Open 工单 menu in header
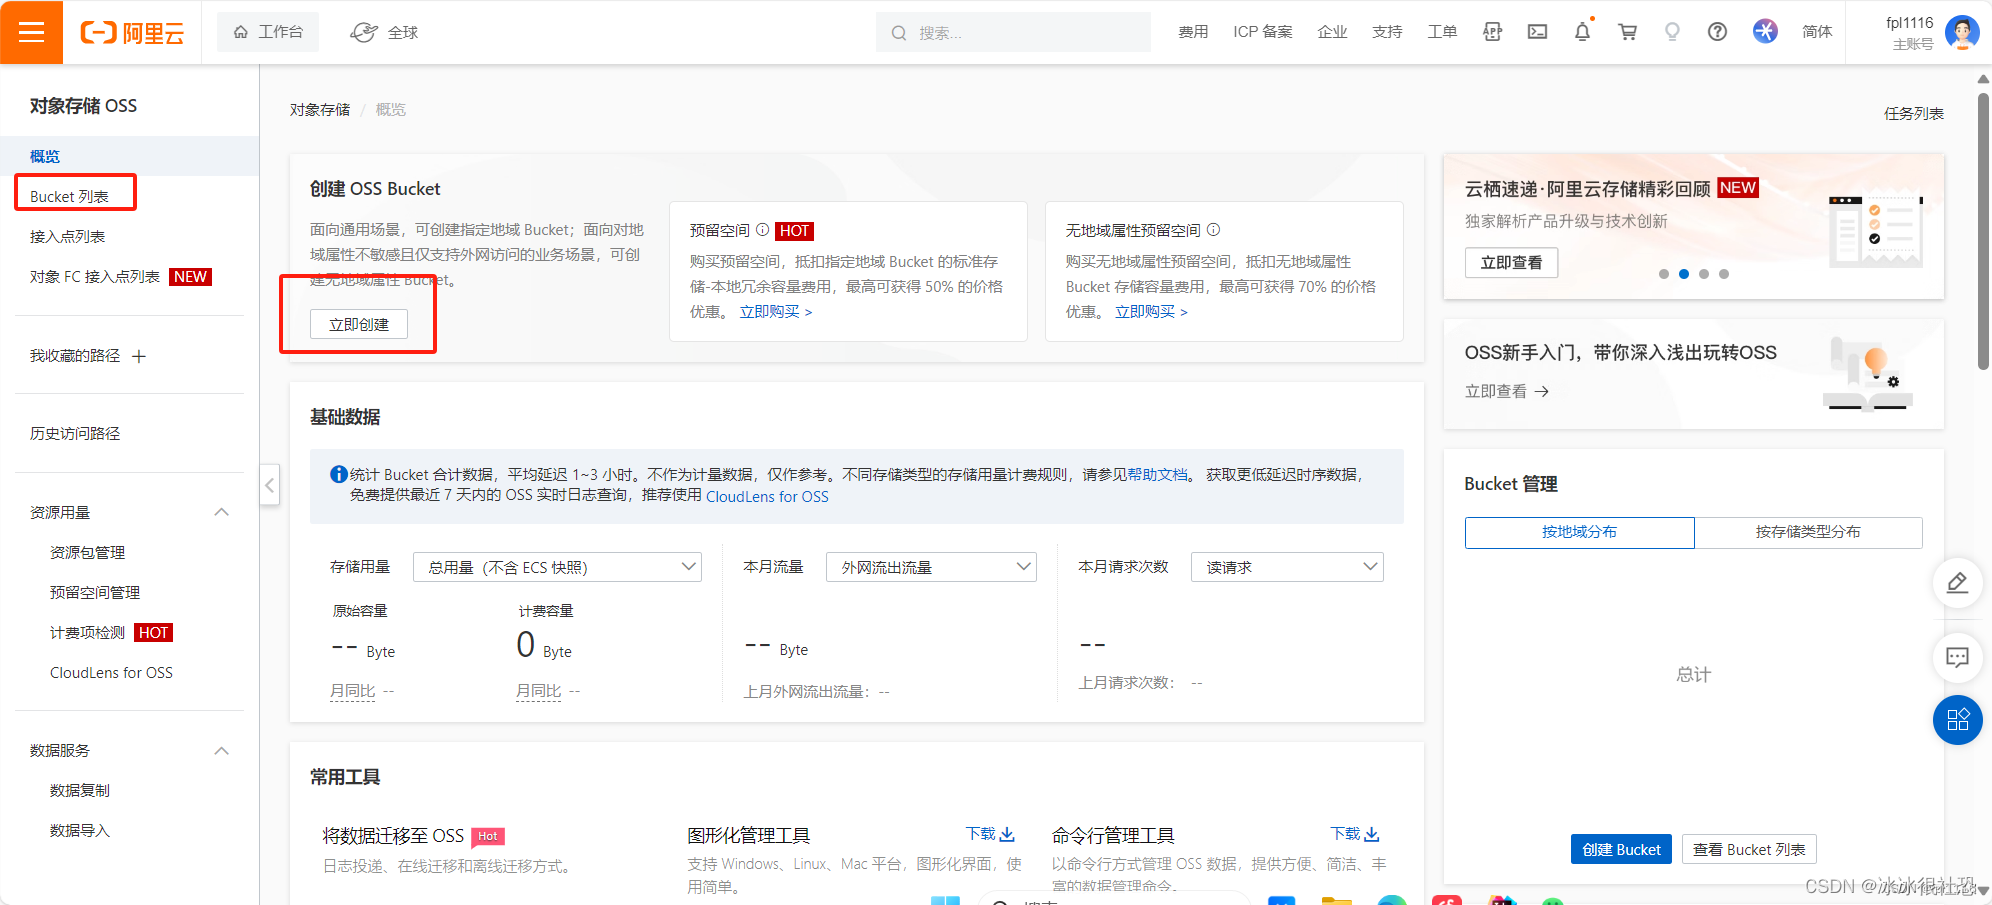The width and height of the screenshot is (1992, 905). pyautogui.click(x=1442, y=32)
